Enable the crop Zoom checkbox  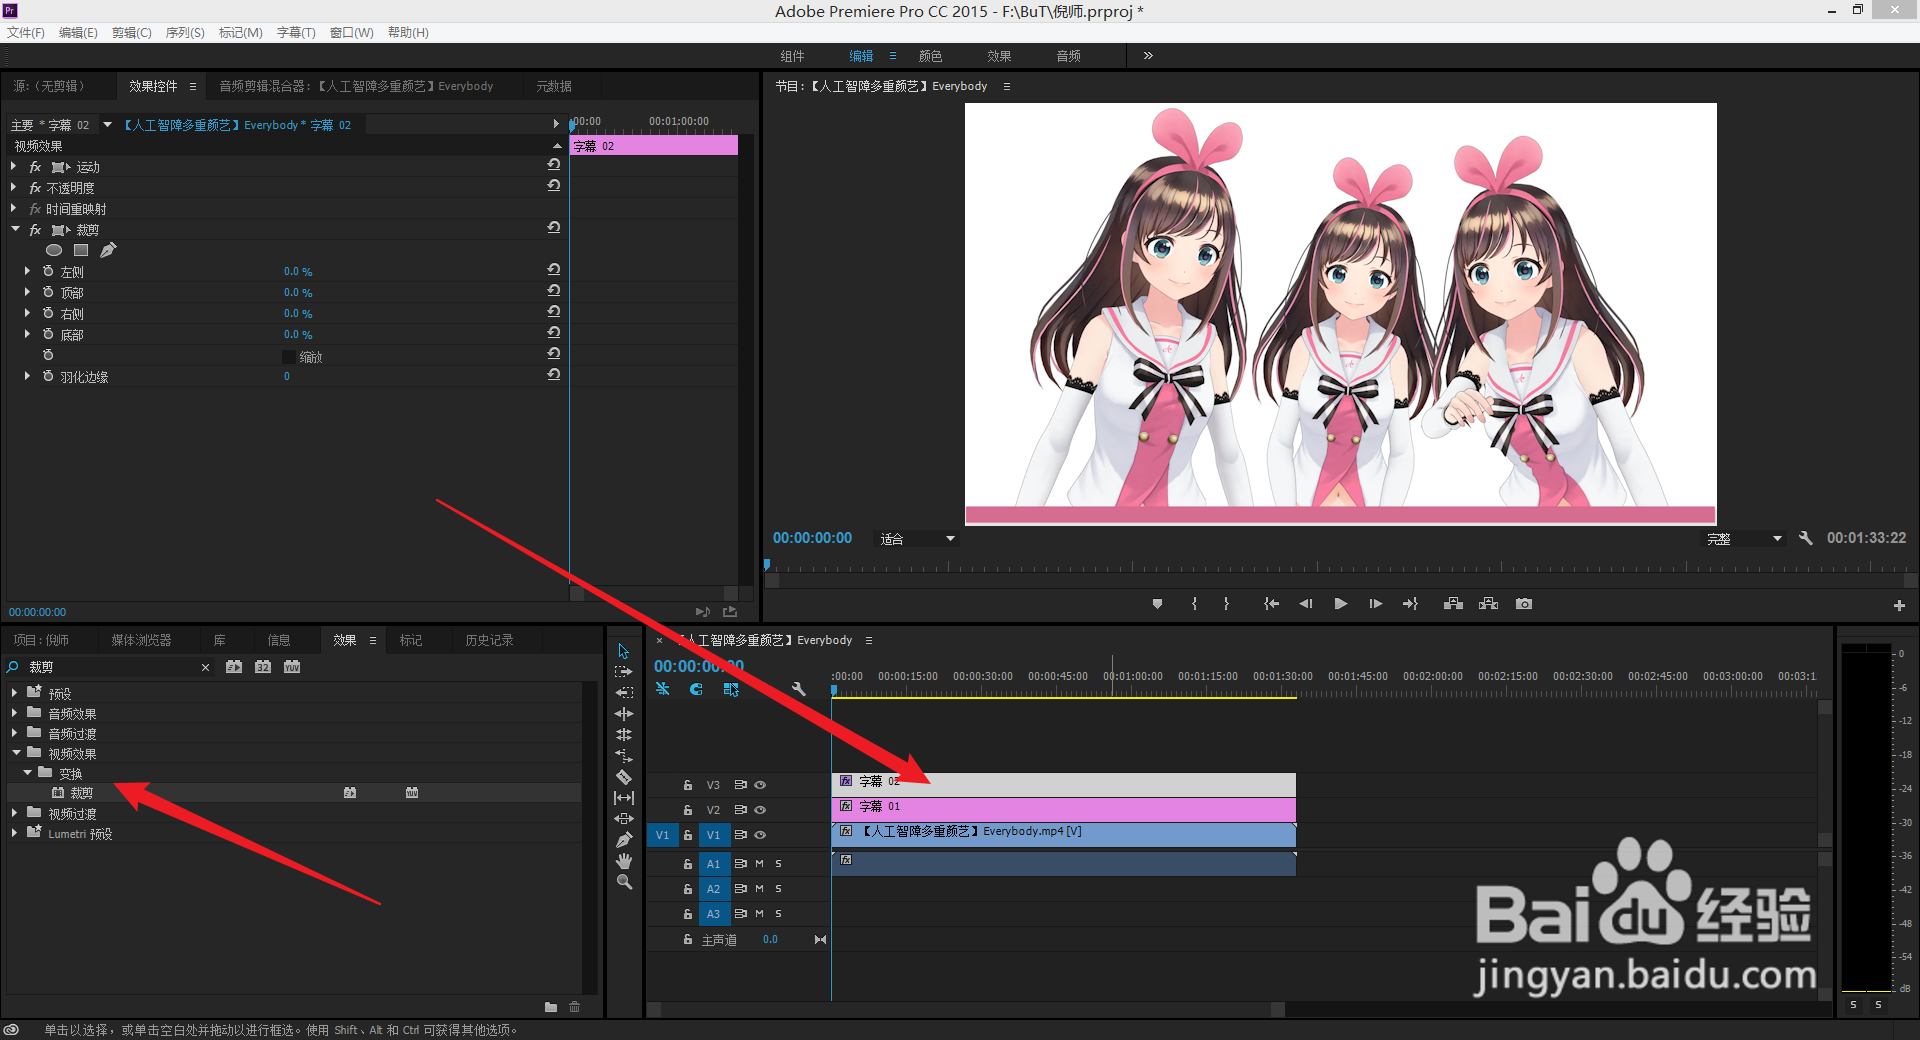coord(288,357)
